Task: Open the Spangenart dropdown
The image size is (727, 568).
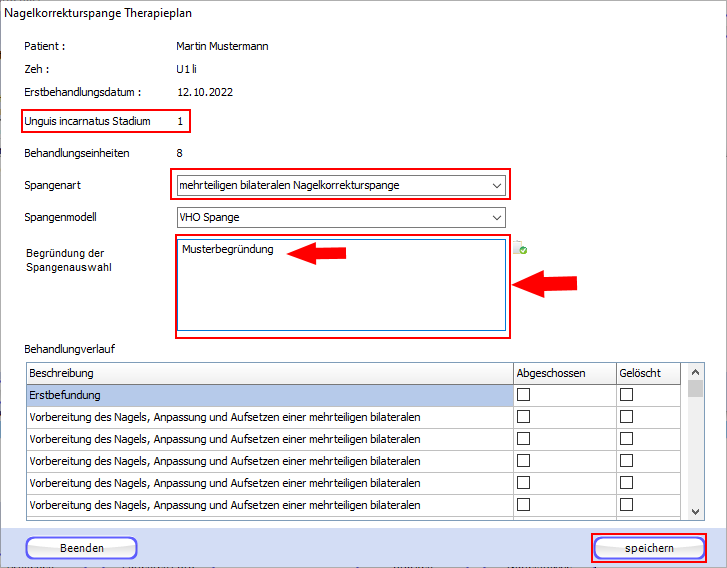Action: pyautogui.click(x=497, y=185)
